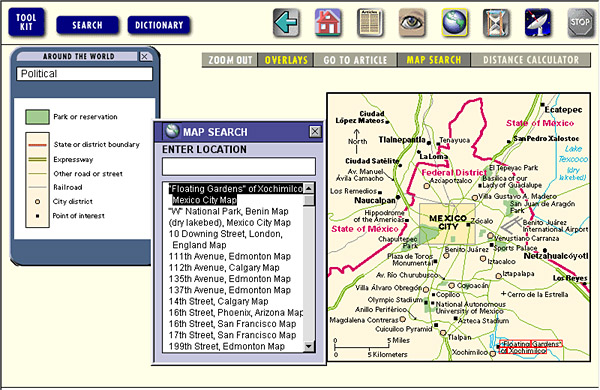The width and height of the screenshot is (600, 390).
Task: Click the back arrow icon
Action: [x=286, y=23]
